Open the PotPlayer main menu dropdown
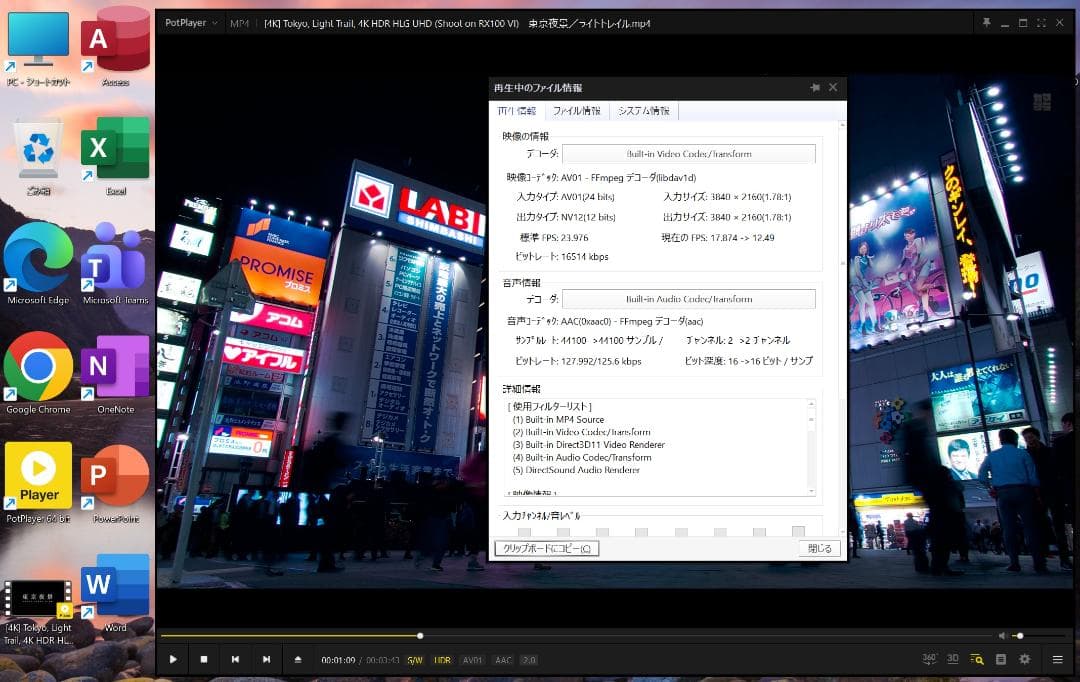This screenshot has height=682, width=1080. click(x=191, y=23)
